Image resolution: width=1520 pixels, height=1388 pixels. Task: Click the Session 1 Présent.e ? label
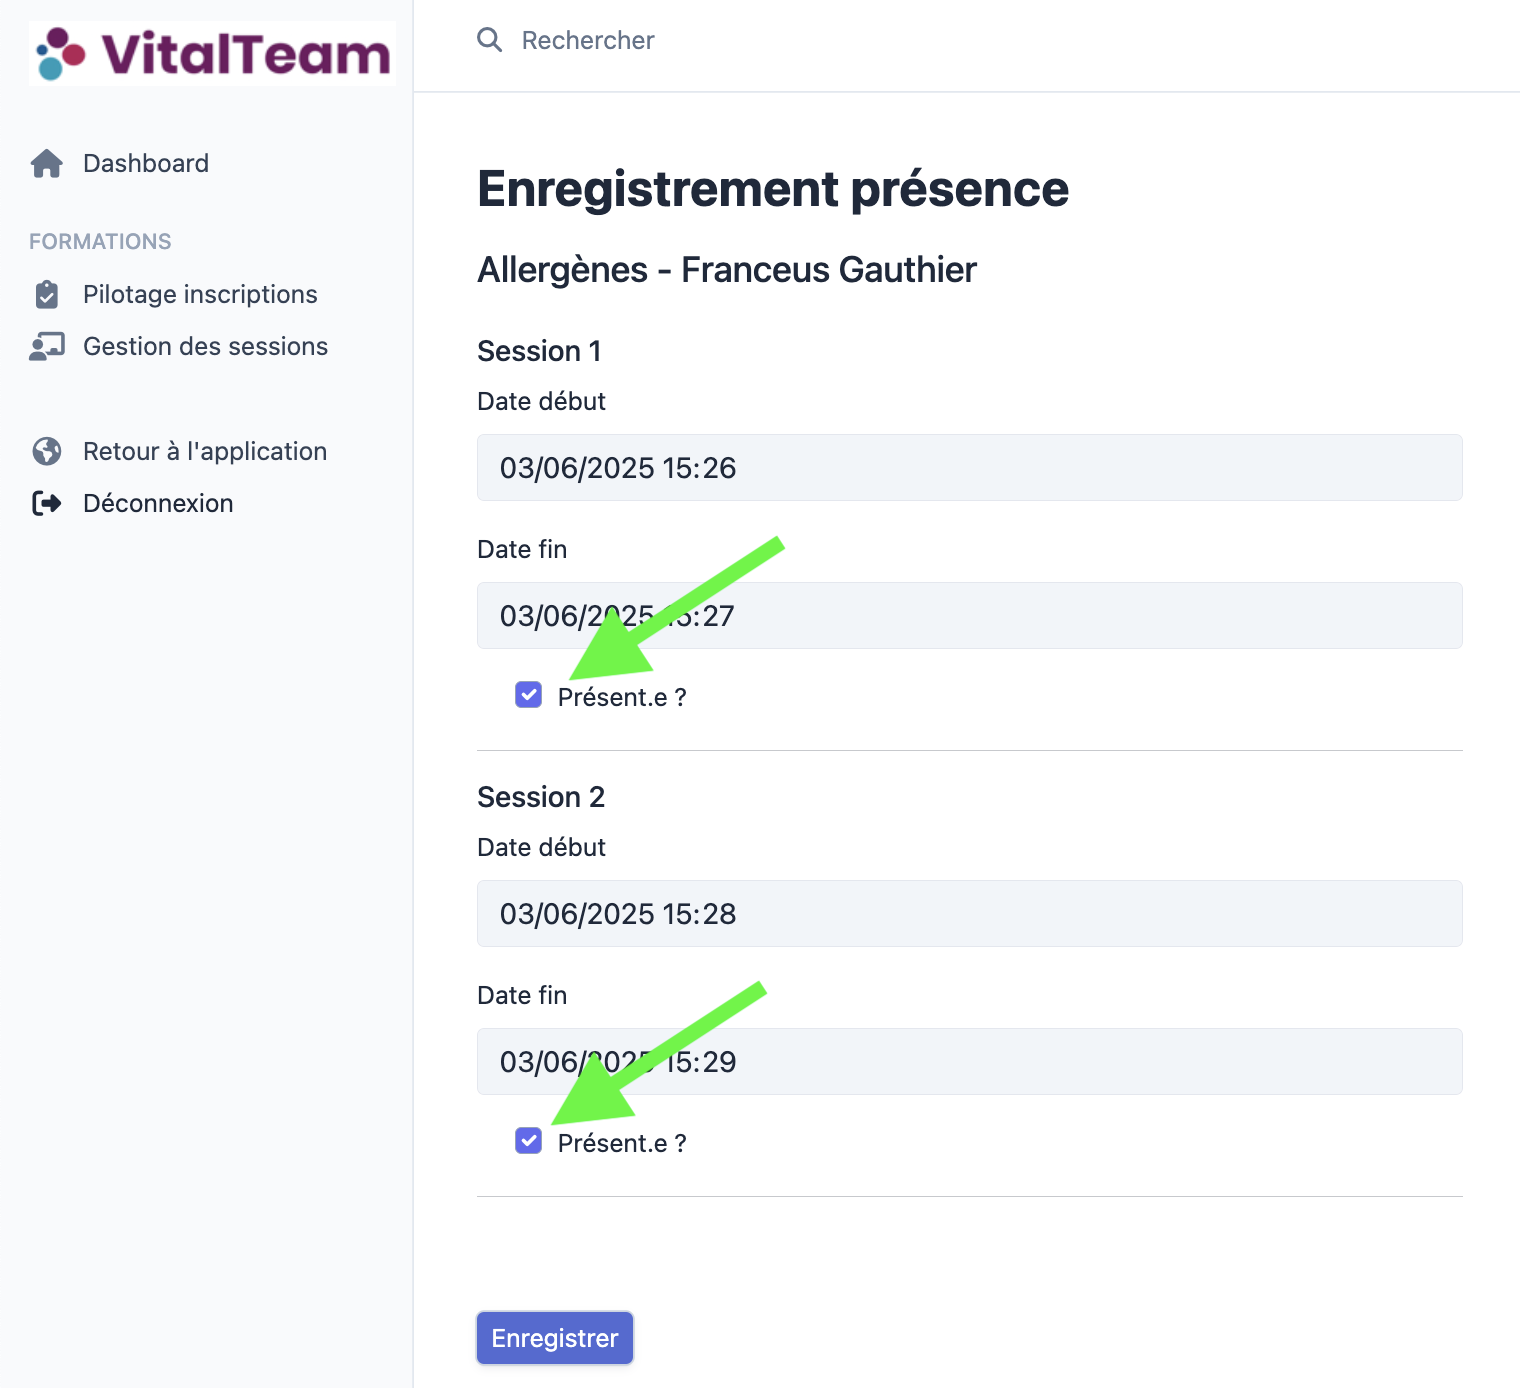(x=621, y=697)
